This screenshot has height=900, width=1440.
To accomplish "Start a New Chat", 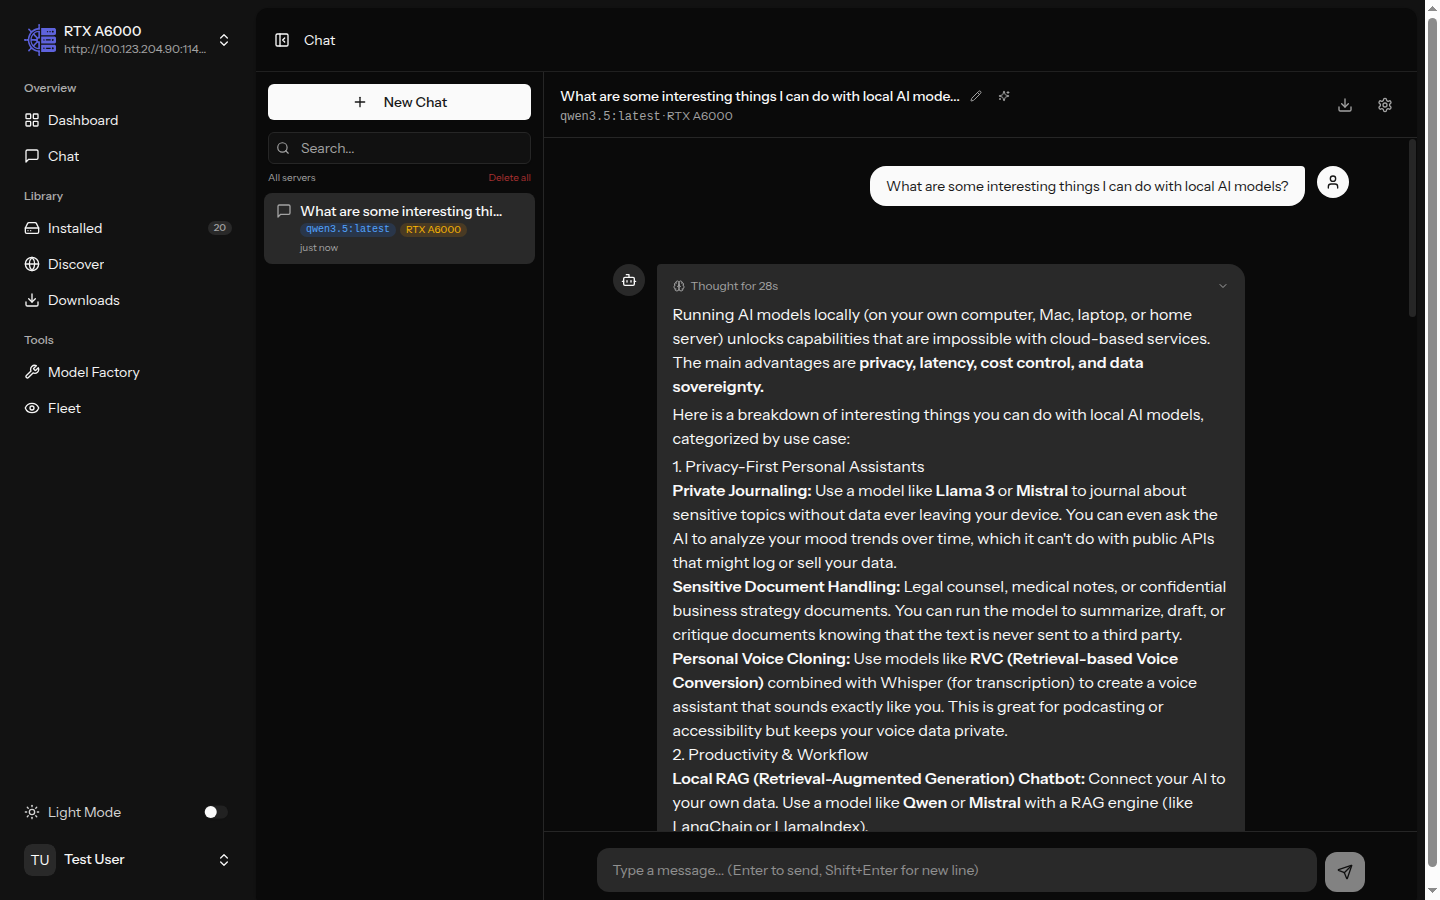I will tap(399, 102).
